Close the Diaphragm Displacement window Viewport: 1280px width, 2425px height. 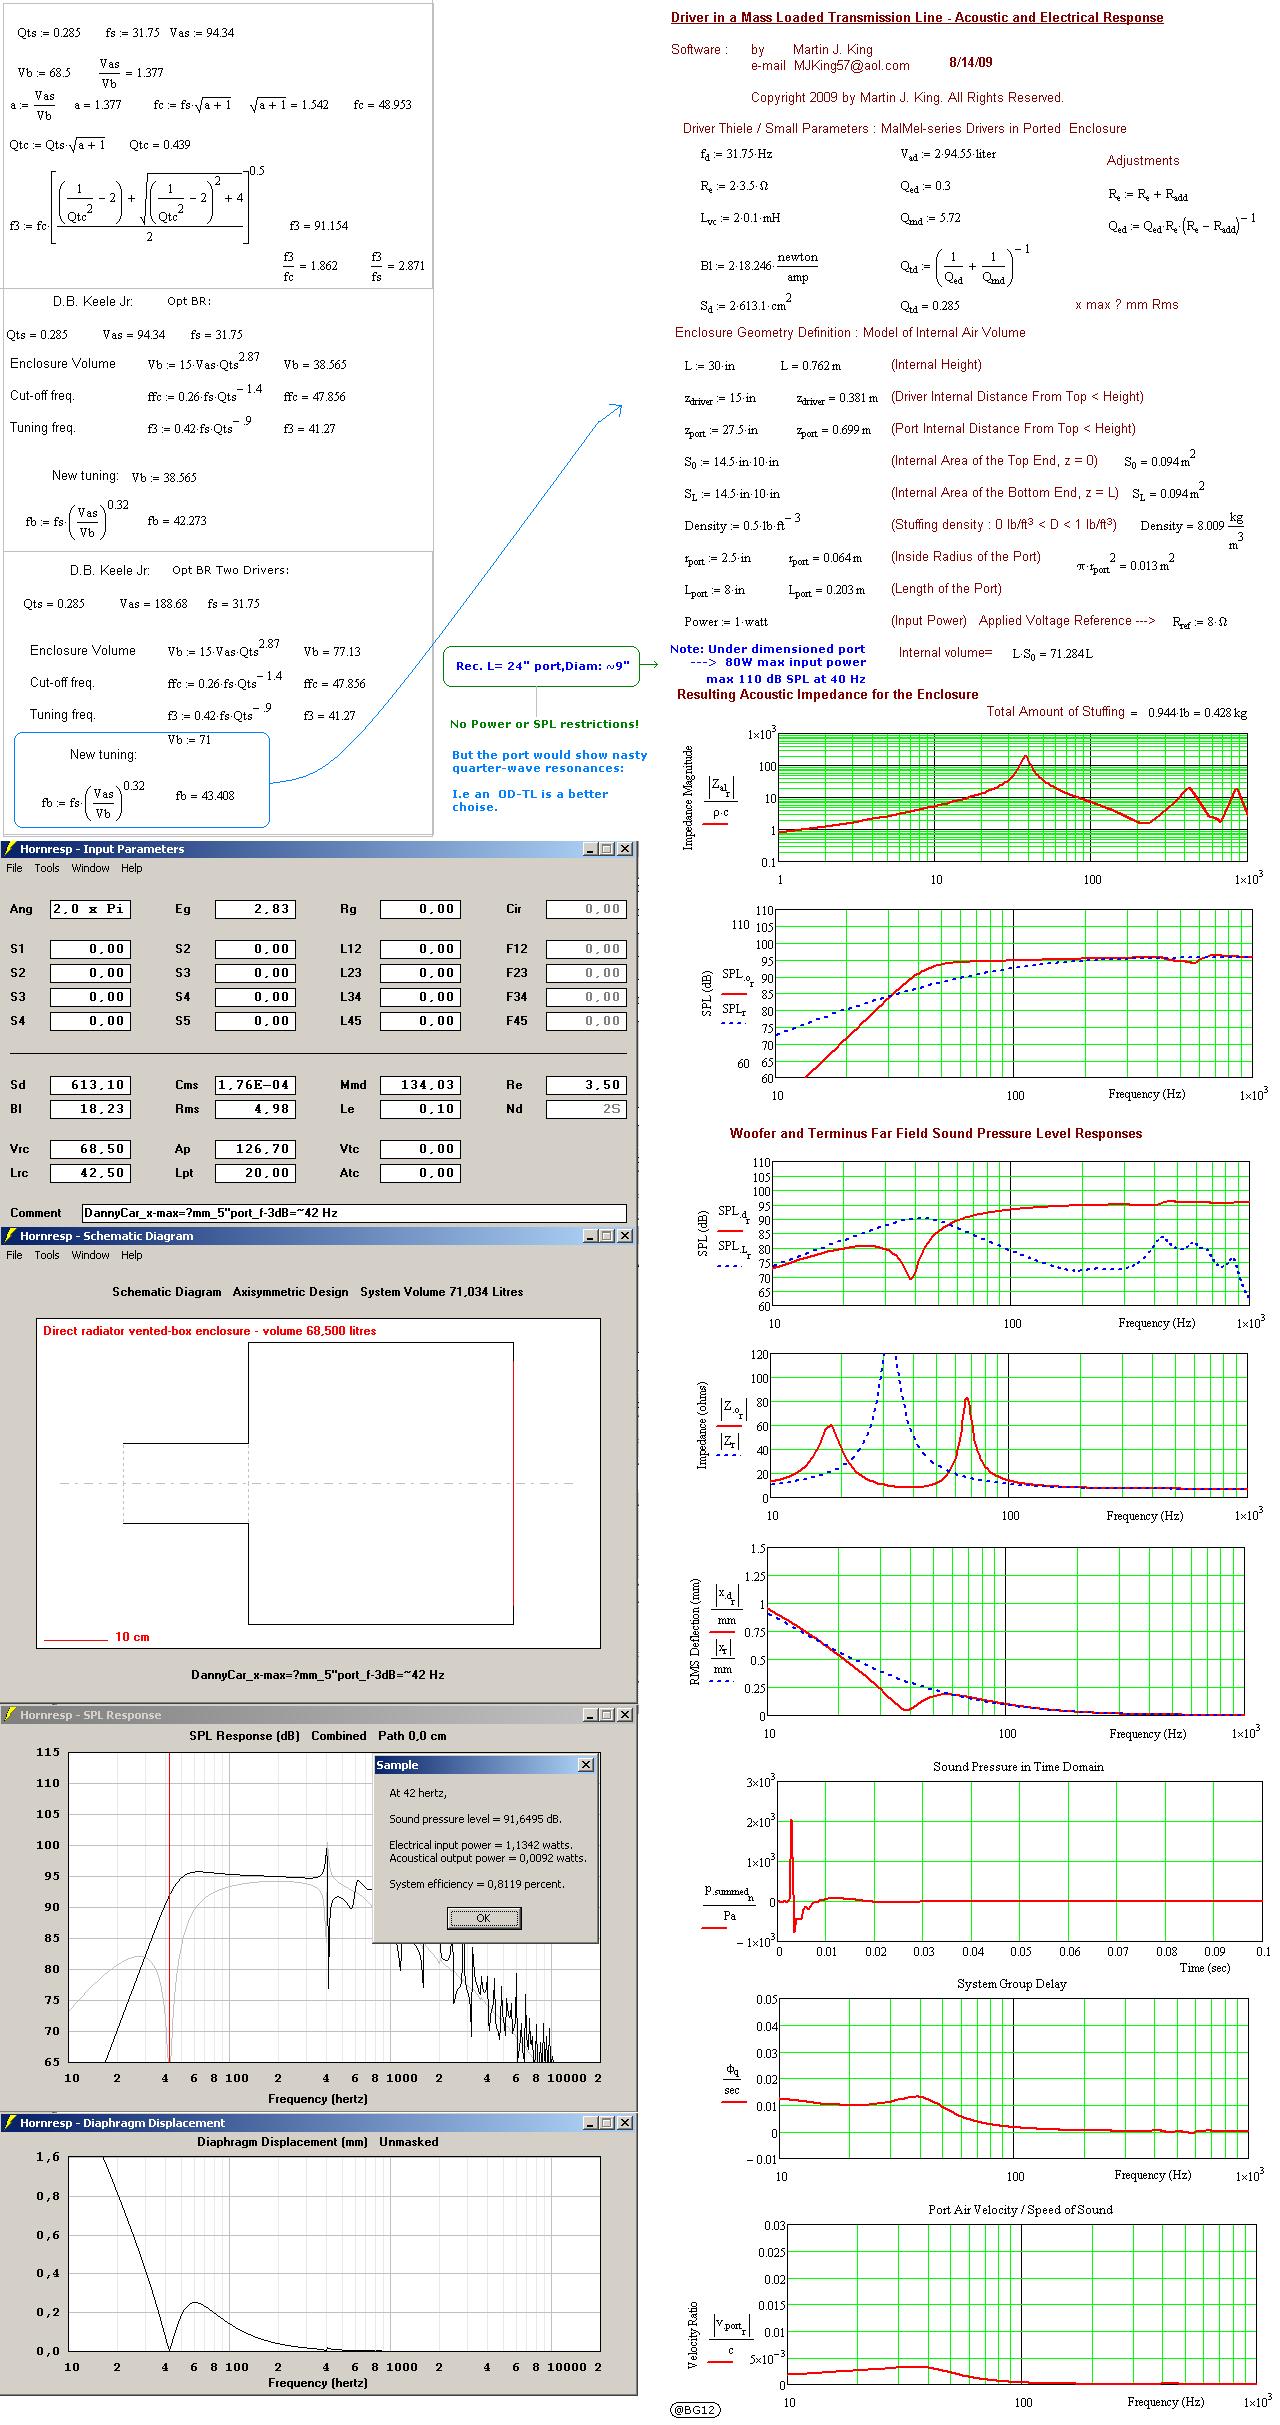click(625, 2122)
